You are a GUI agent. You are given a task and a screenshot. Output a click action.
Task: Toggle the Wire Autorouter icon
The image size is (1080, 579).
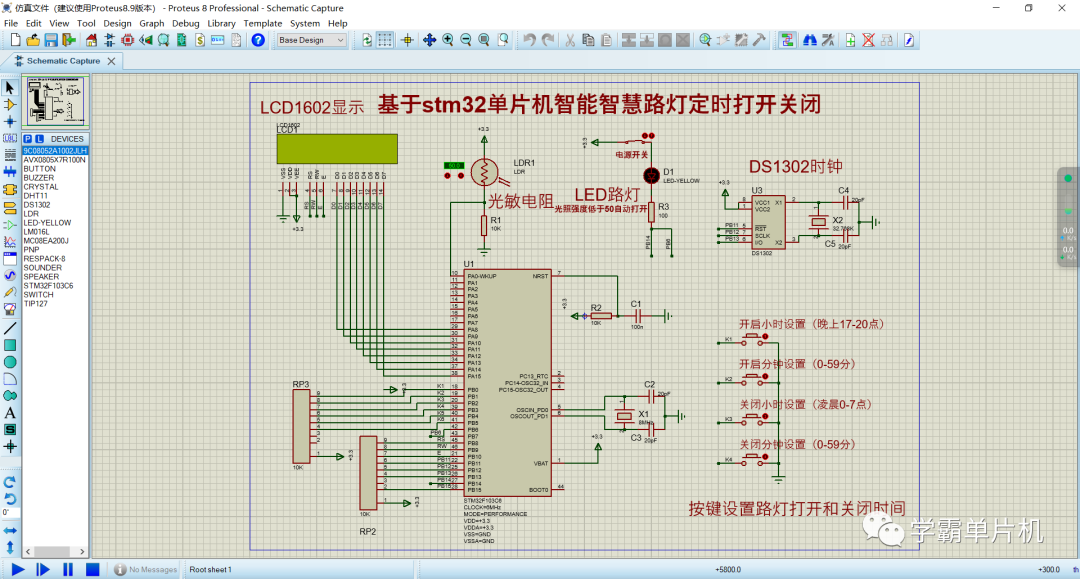[787, 40]
